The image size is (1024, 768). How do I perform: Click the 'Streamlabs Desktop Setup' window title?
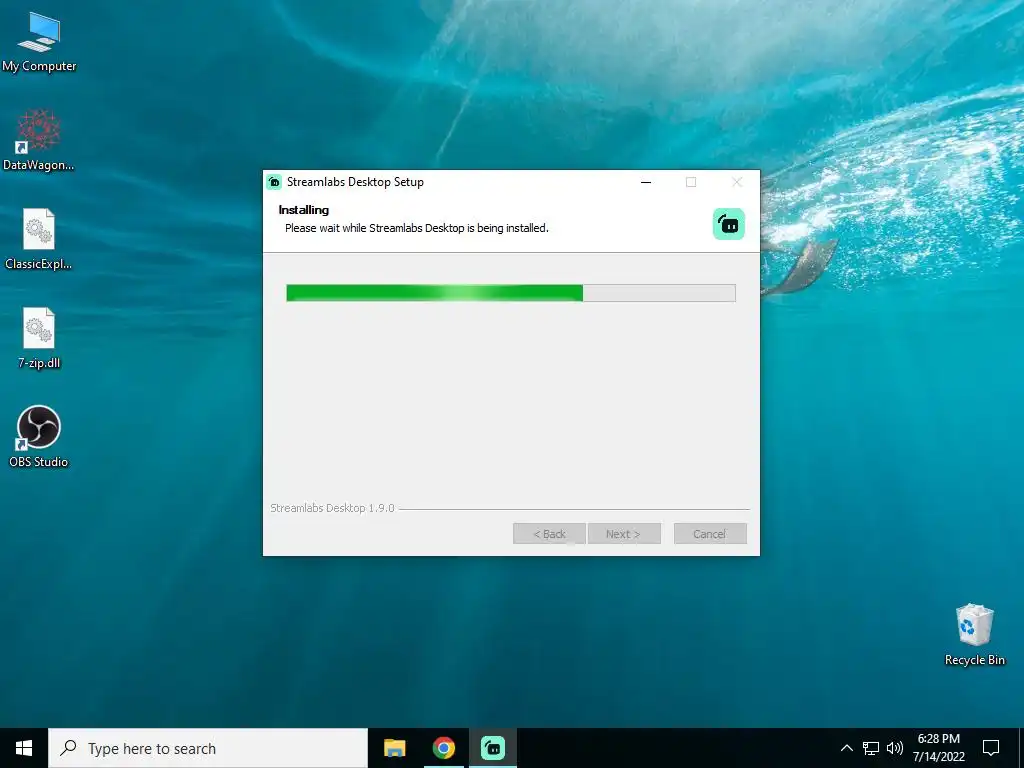pyautogui.click(x=355, y=182)
